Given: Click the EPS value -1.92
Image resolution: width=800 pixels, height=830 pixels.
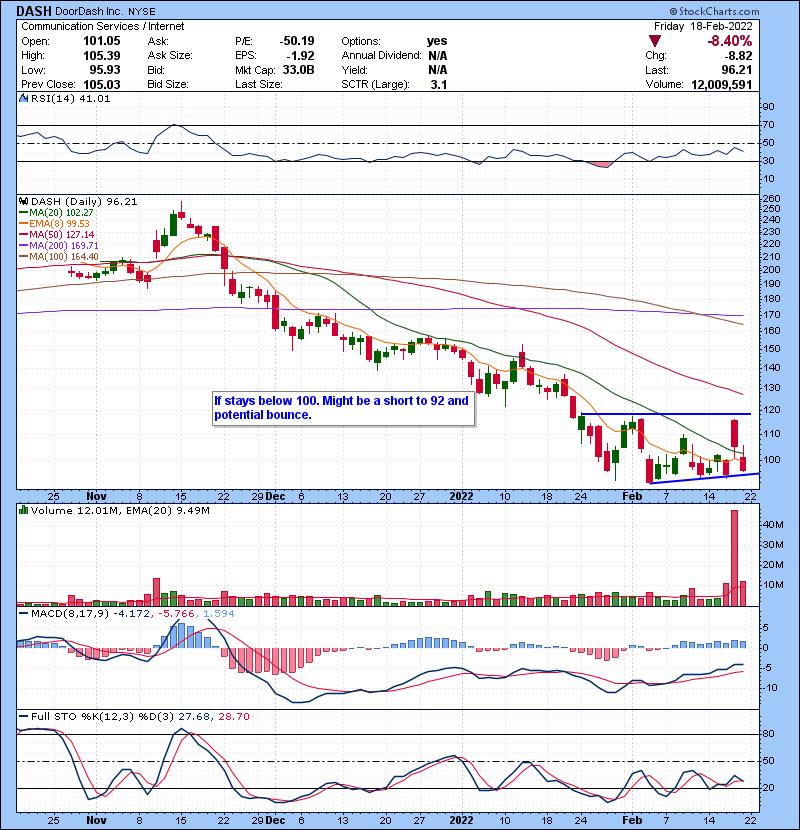Looking at the screenshot, I should [300, 56].
